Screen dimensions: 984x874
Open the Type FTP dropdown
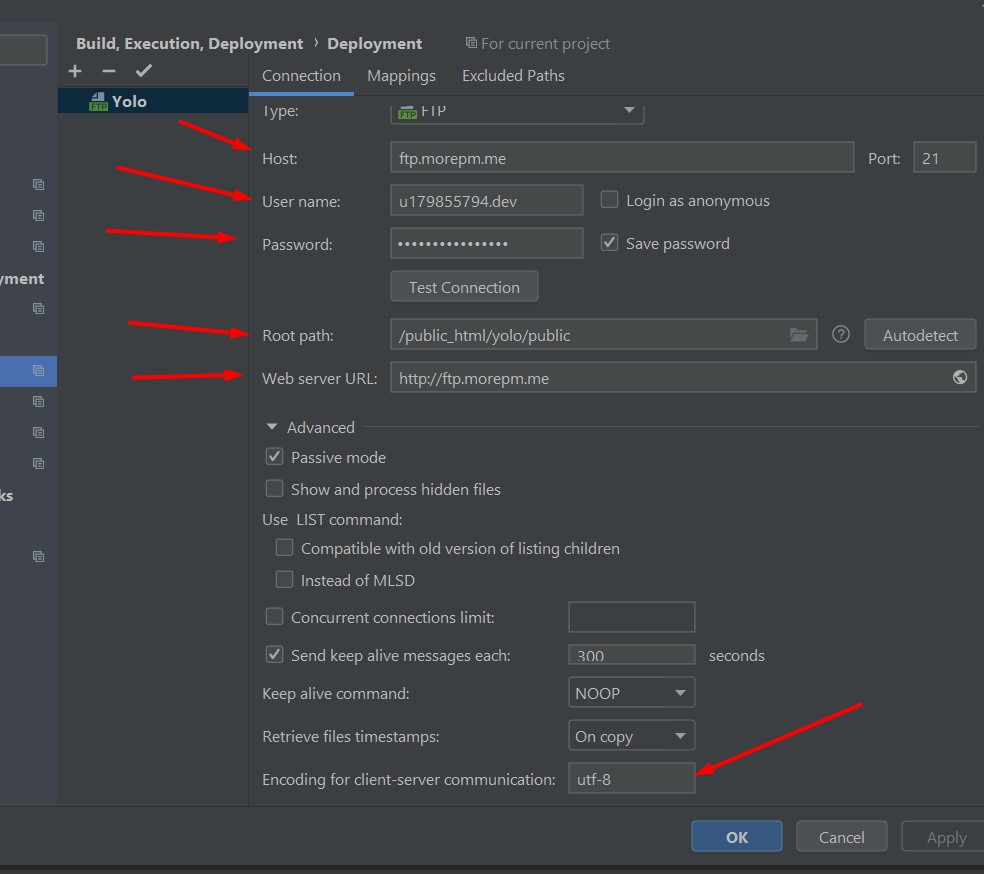pos(516,111)
